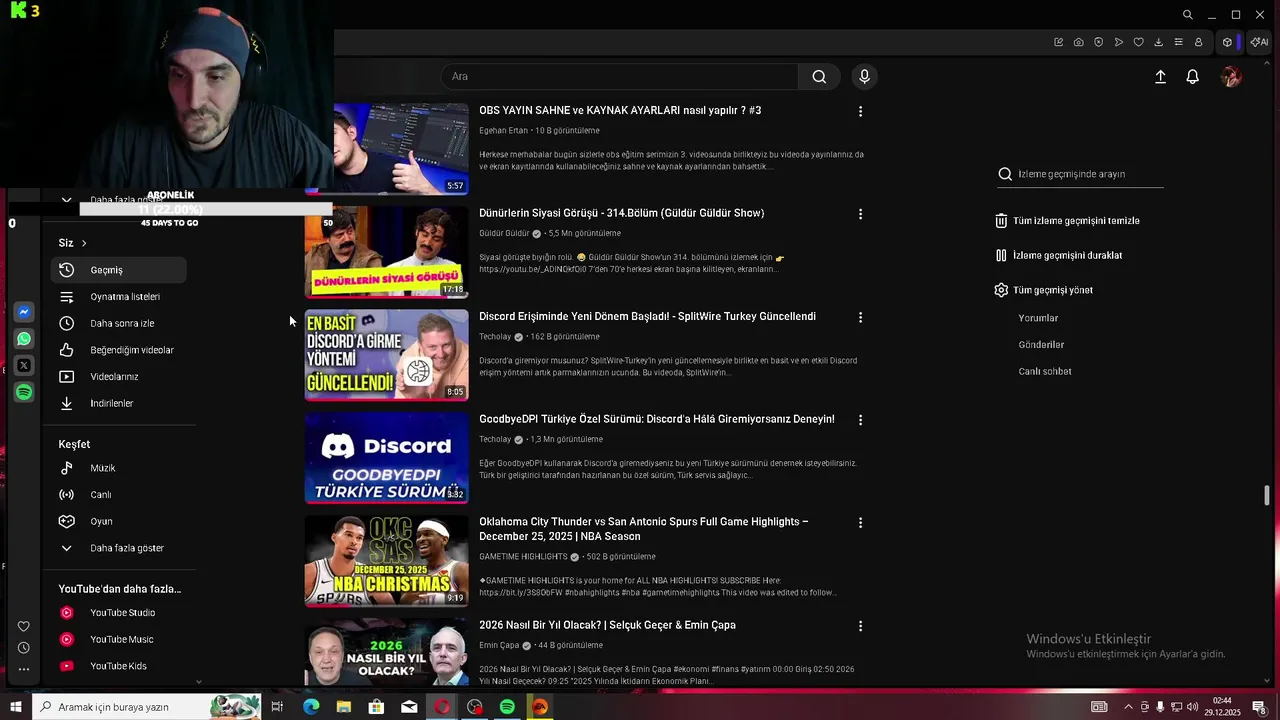The width and height of the screenshot is (1280, 720).
Task: Click 'Tüm geçmişi yönet'
Action: point(1043,290)
